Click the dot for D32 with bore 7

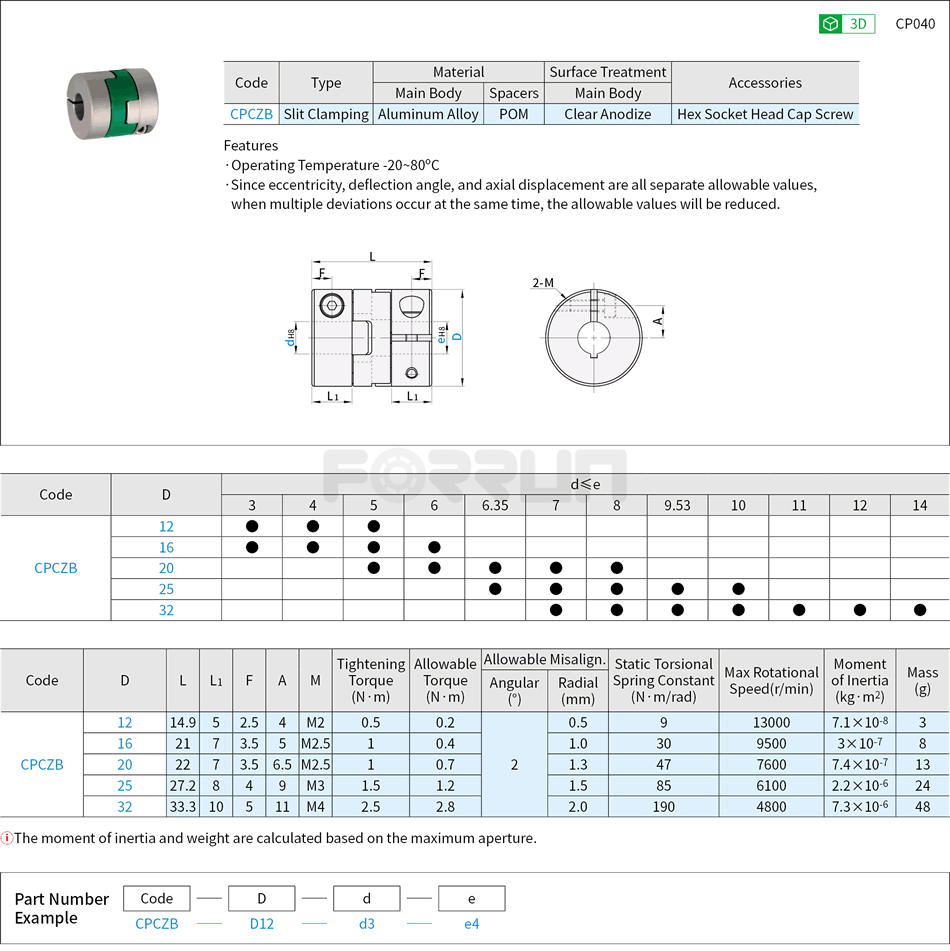tap(556, 610)
